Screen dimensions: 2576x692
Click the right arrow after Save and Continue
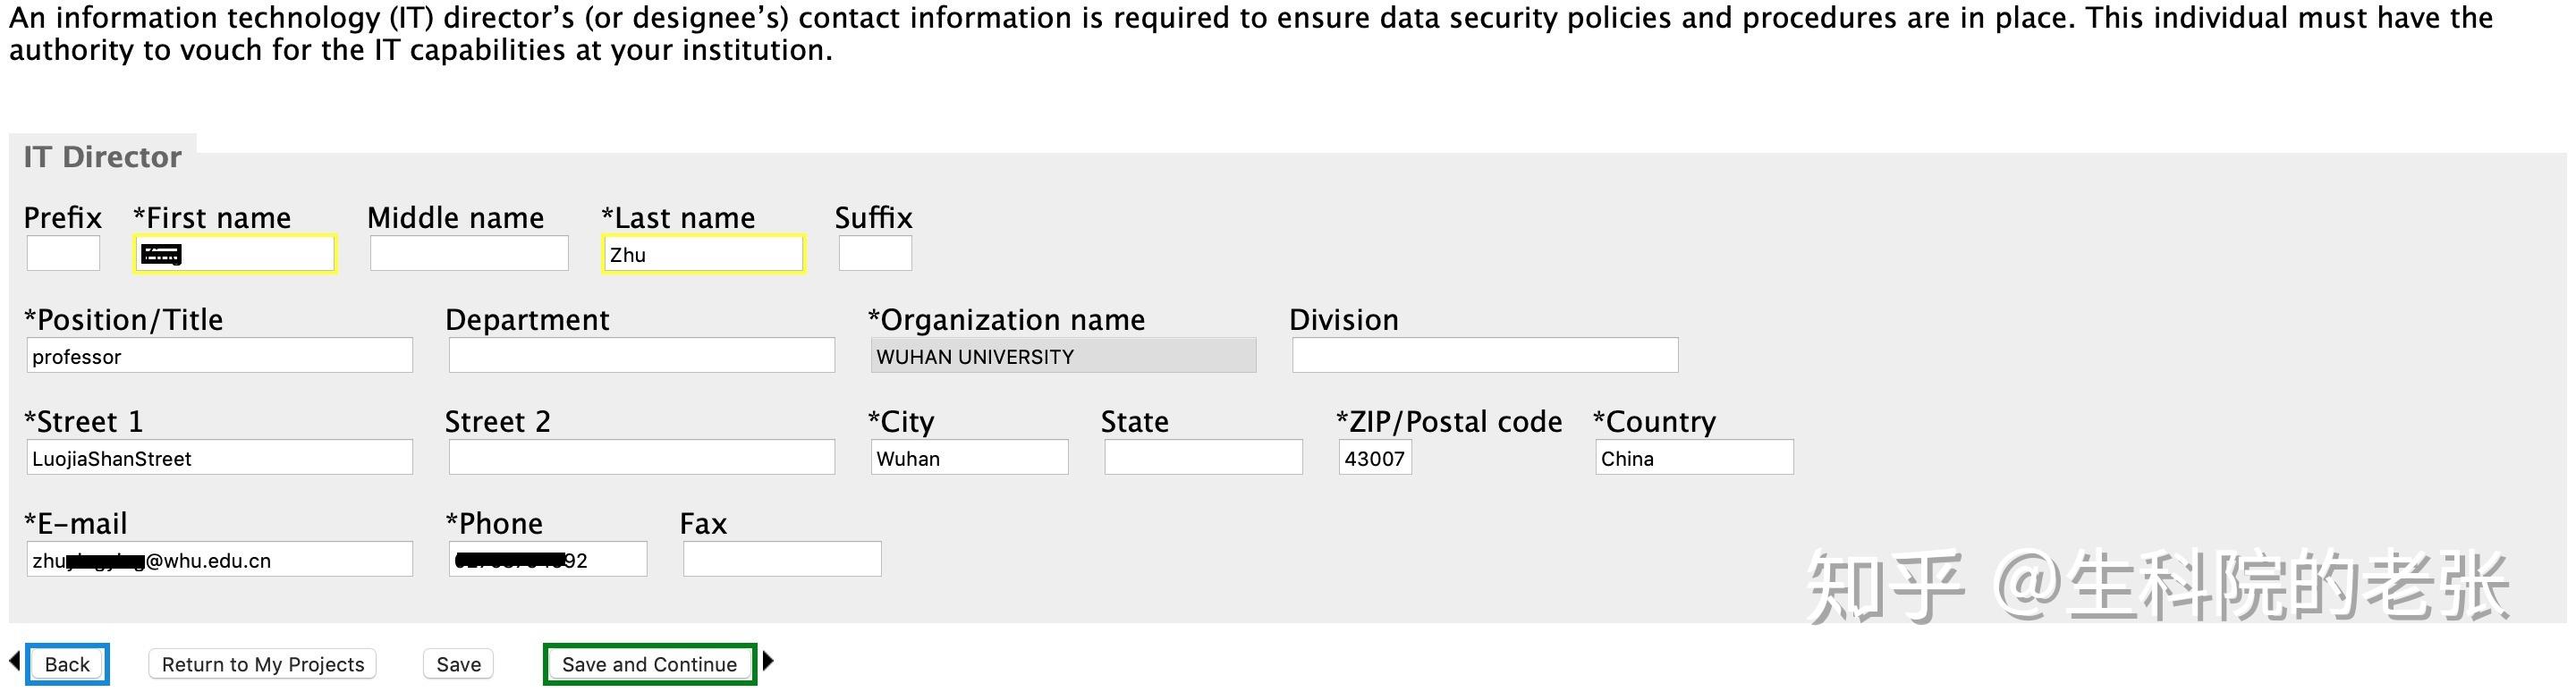[768, 661]
